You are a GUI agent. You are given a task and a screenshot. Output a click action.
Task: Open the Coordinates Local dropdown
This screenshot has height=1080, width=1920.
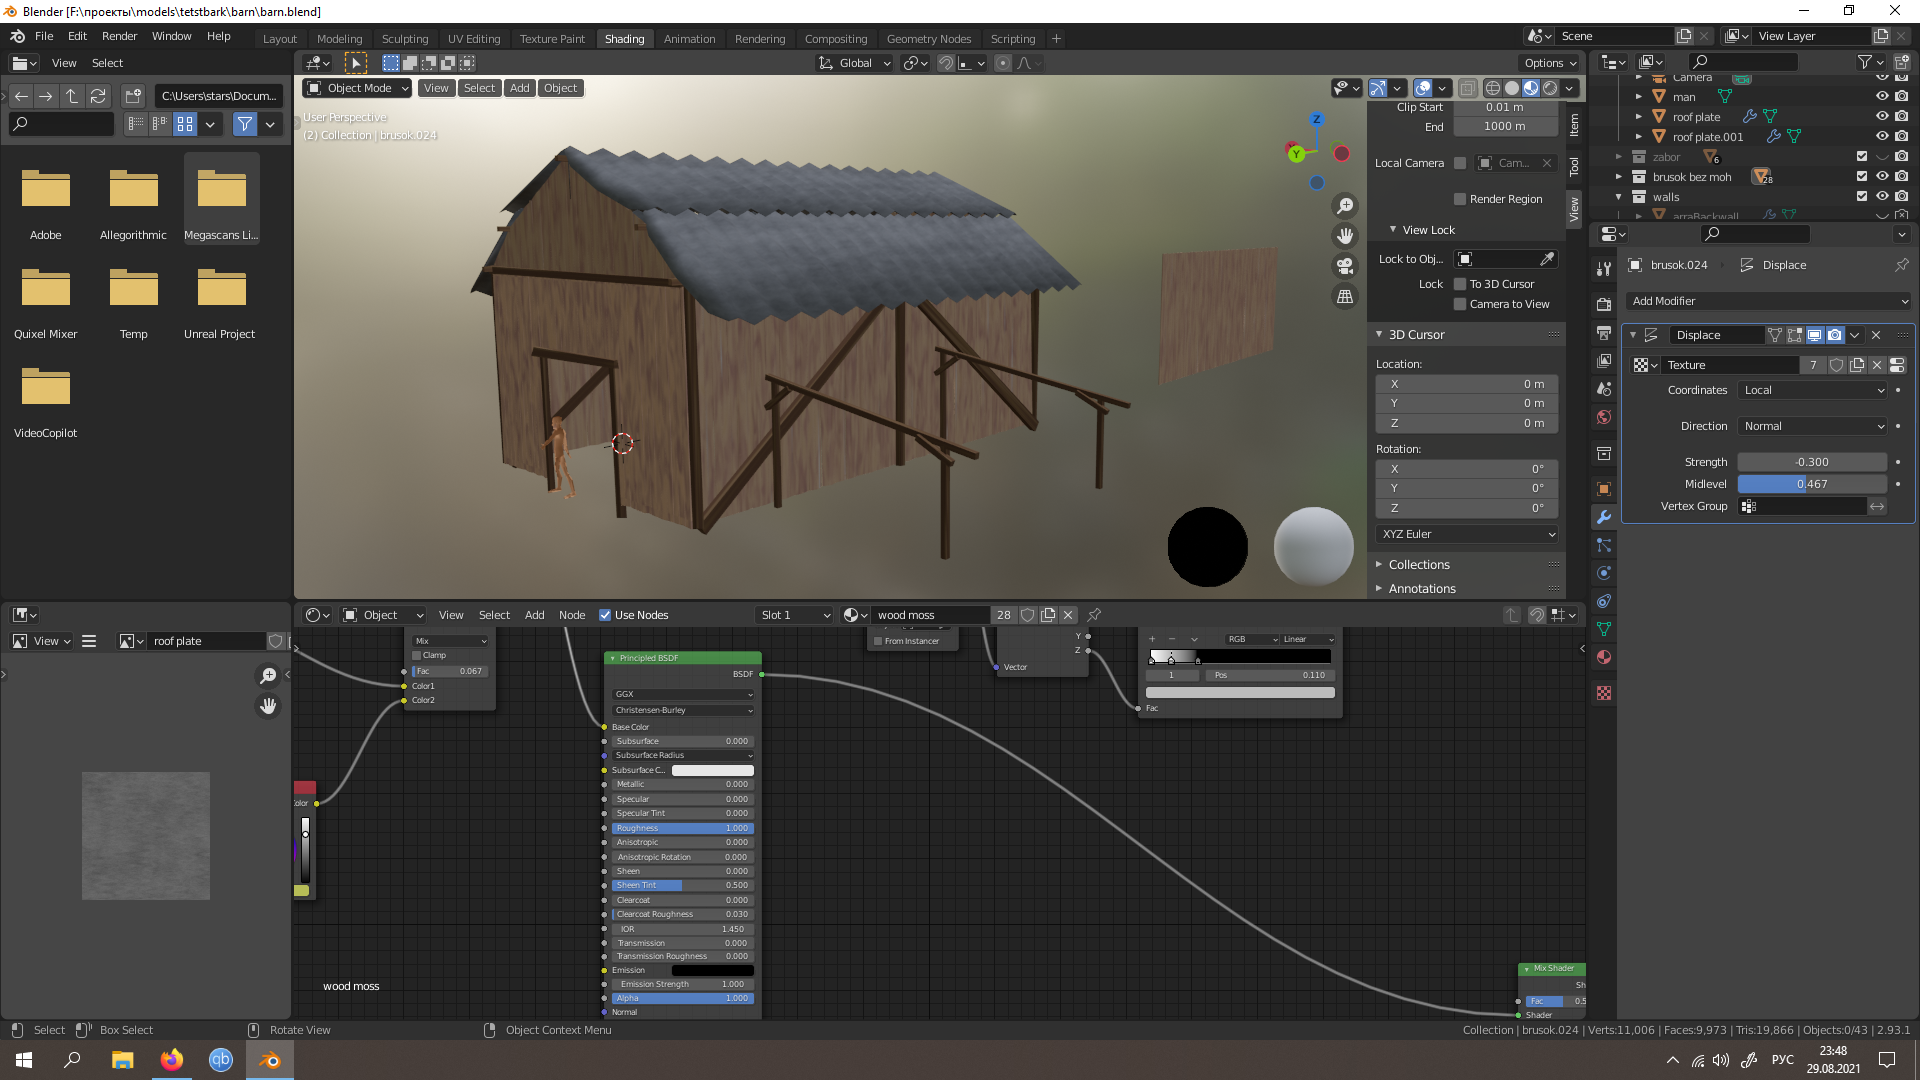pos(1813,390)
